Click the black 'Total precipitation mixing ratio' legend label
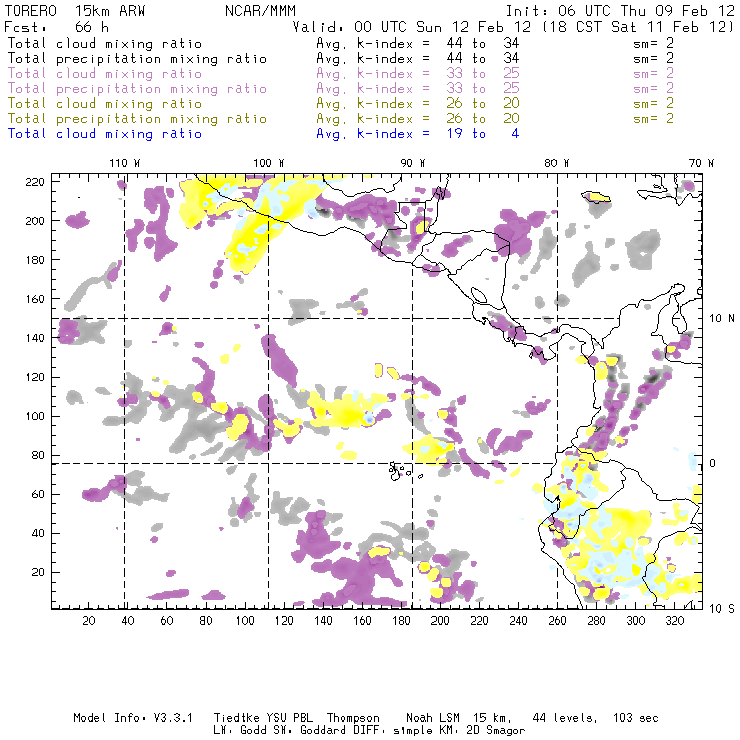This screenshot has height=740, width=740. (137, 59)
